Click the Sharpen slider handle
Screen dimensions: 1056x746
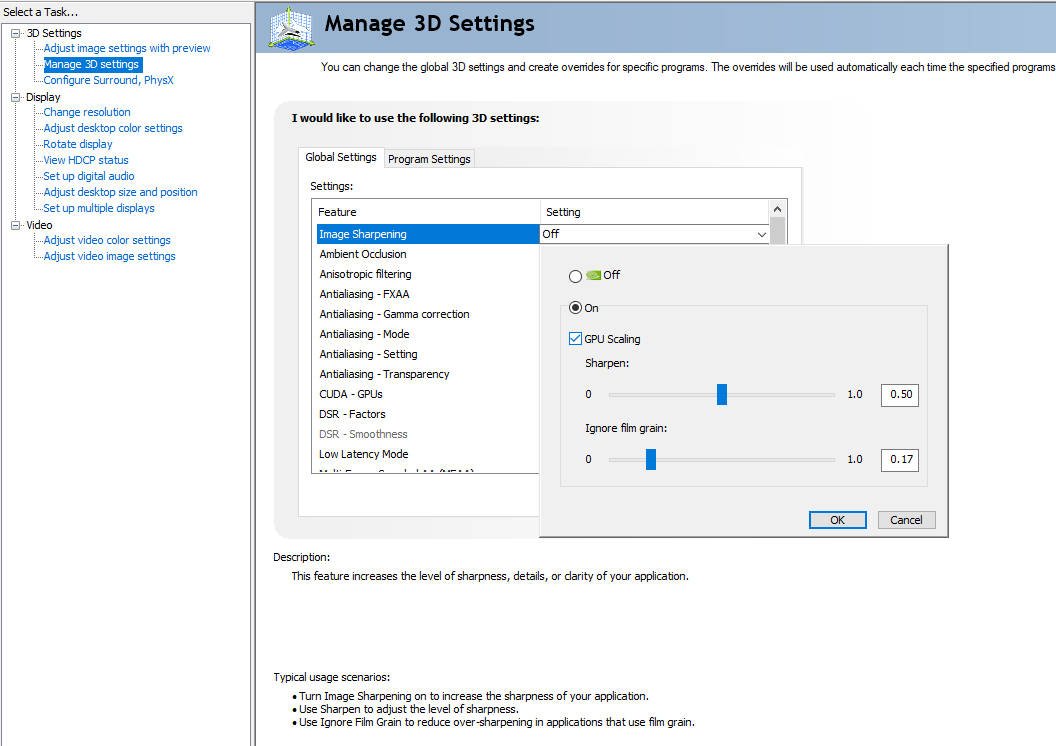coord(722,394)
